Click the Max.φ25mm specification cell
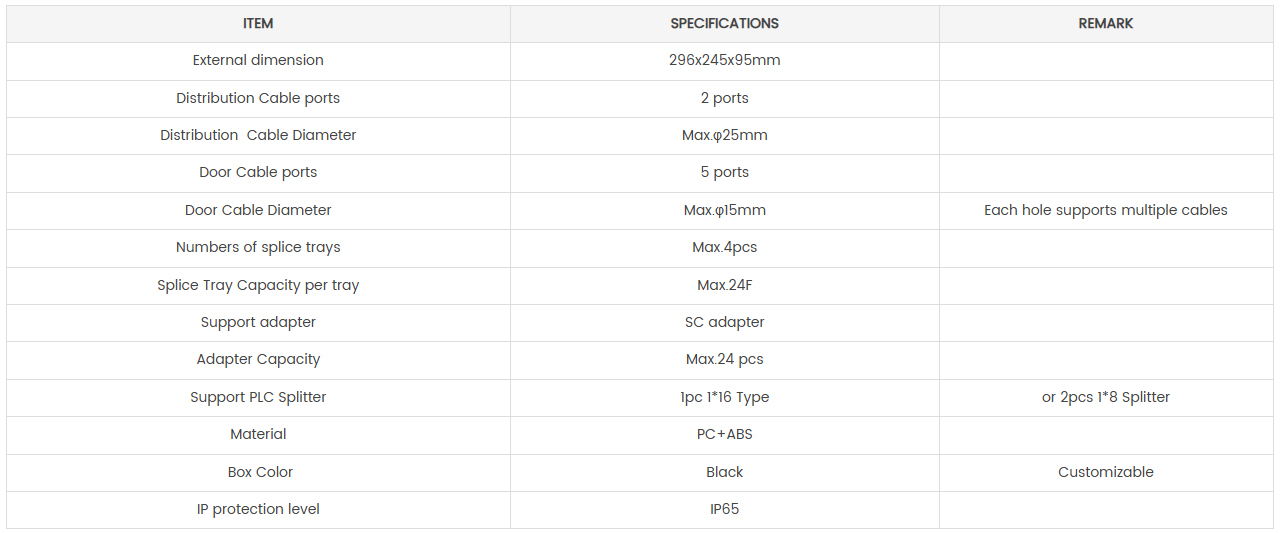 [x=724, y=135]
